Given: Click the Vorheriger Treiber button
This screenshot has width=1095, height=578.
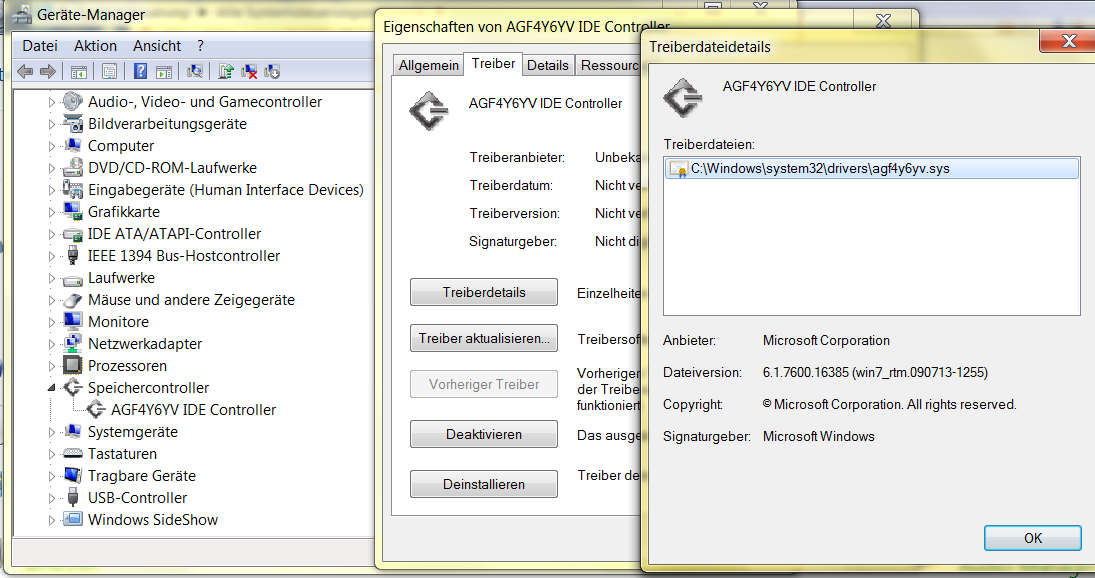Looking at the screenshot, I should (484, 385).
